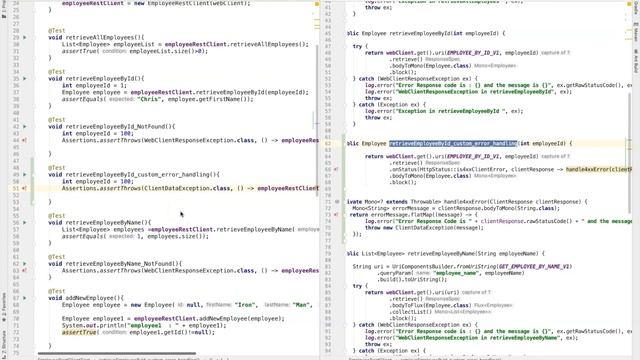The image size is (640, 360).
Task: Run retrieveEmployeeById_NotFound test via gutter arrow
Action: pyautogui.click(x=24, y=127)
